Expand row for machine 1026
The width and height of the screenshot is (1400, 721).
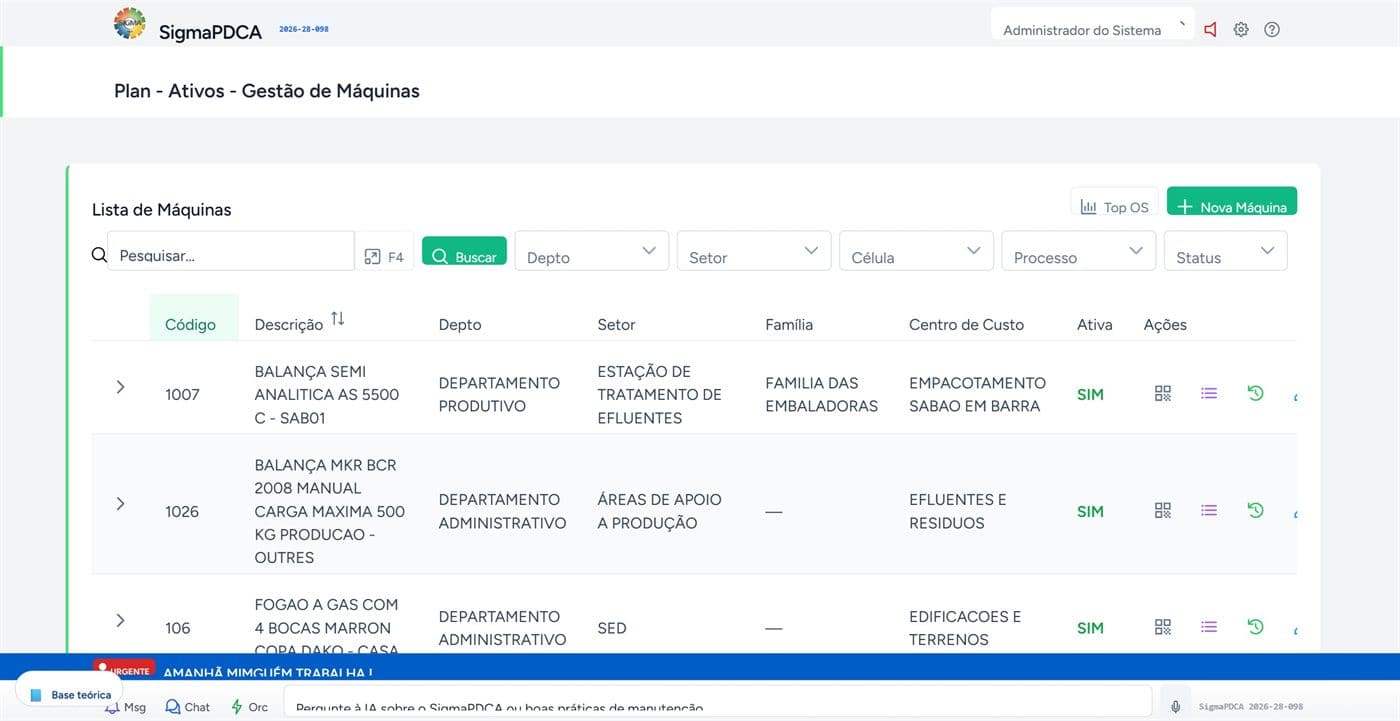pyautogui.click(x=120, y=504)
